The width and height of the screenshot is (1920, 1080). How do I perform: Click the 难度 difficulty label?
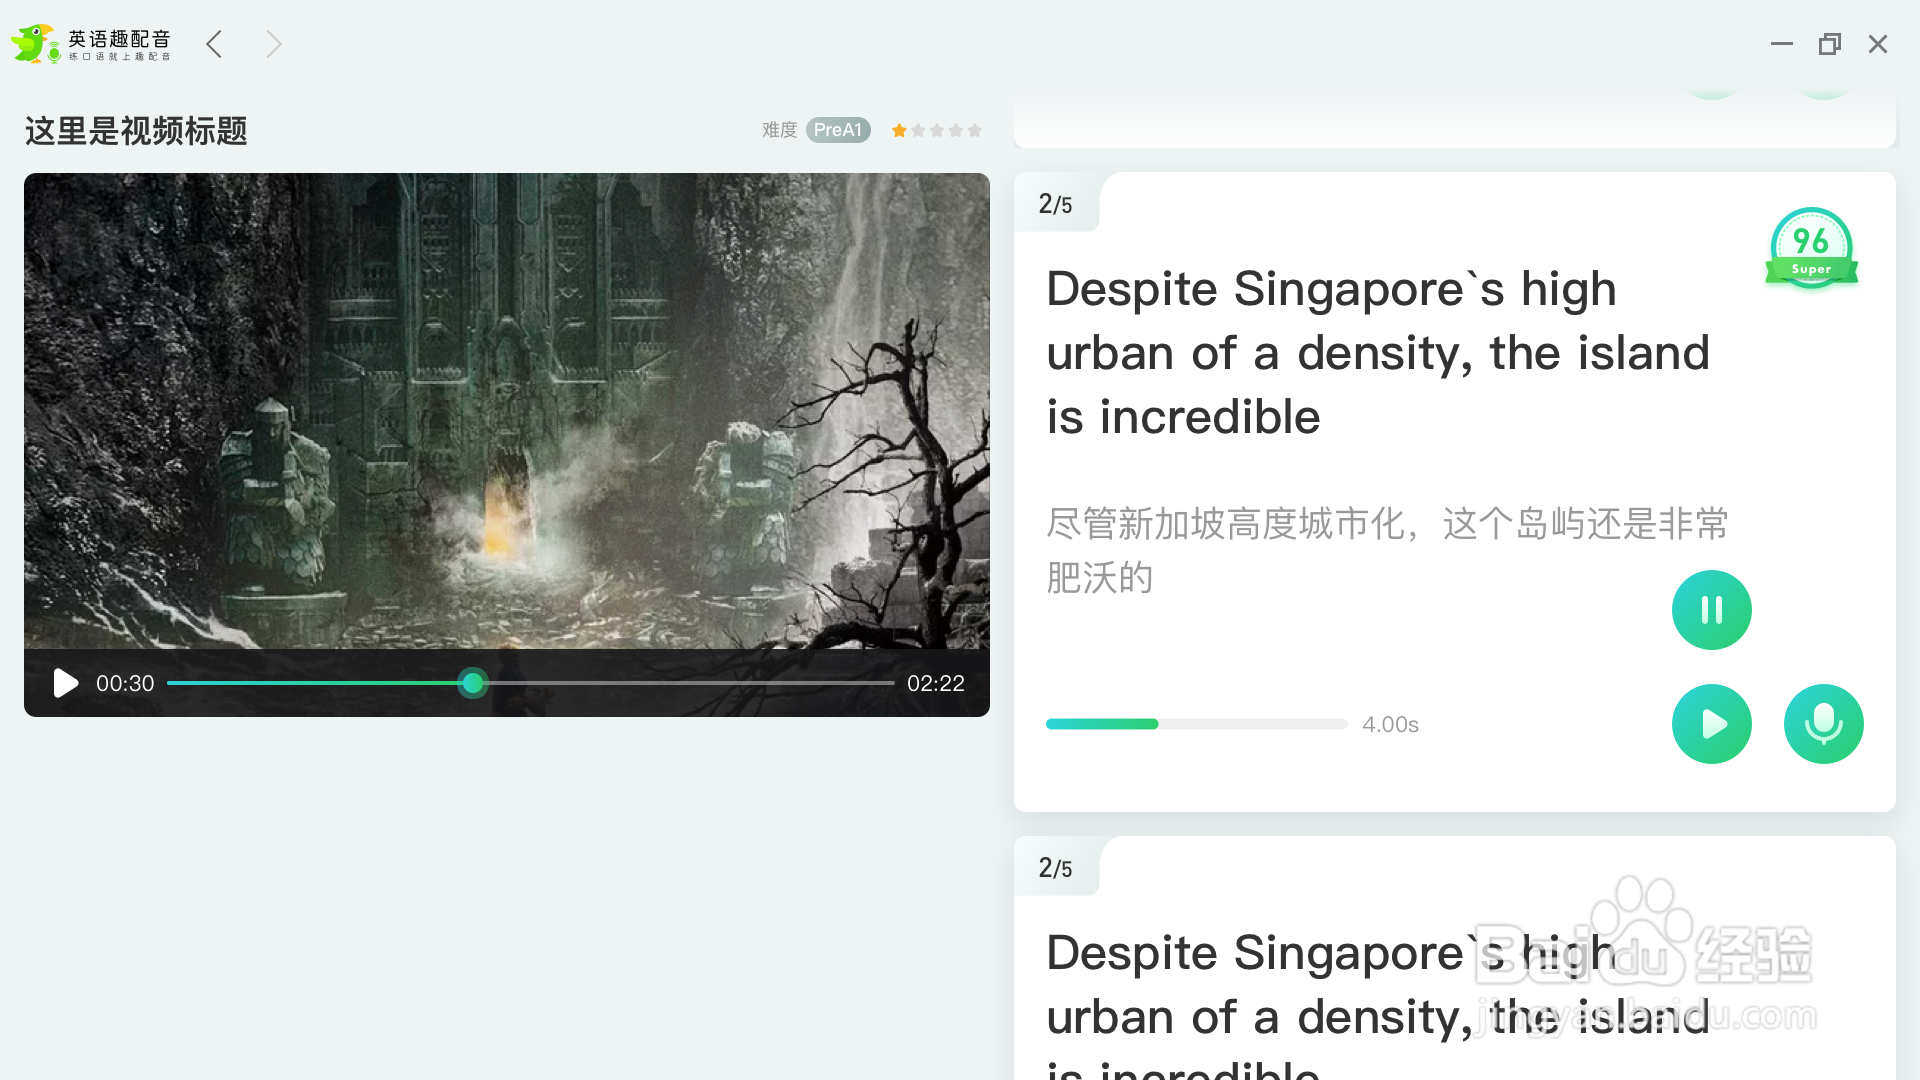coord(780,130)
